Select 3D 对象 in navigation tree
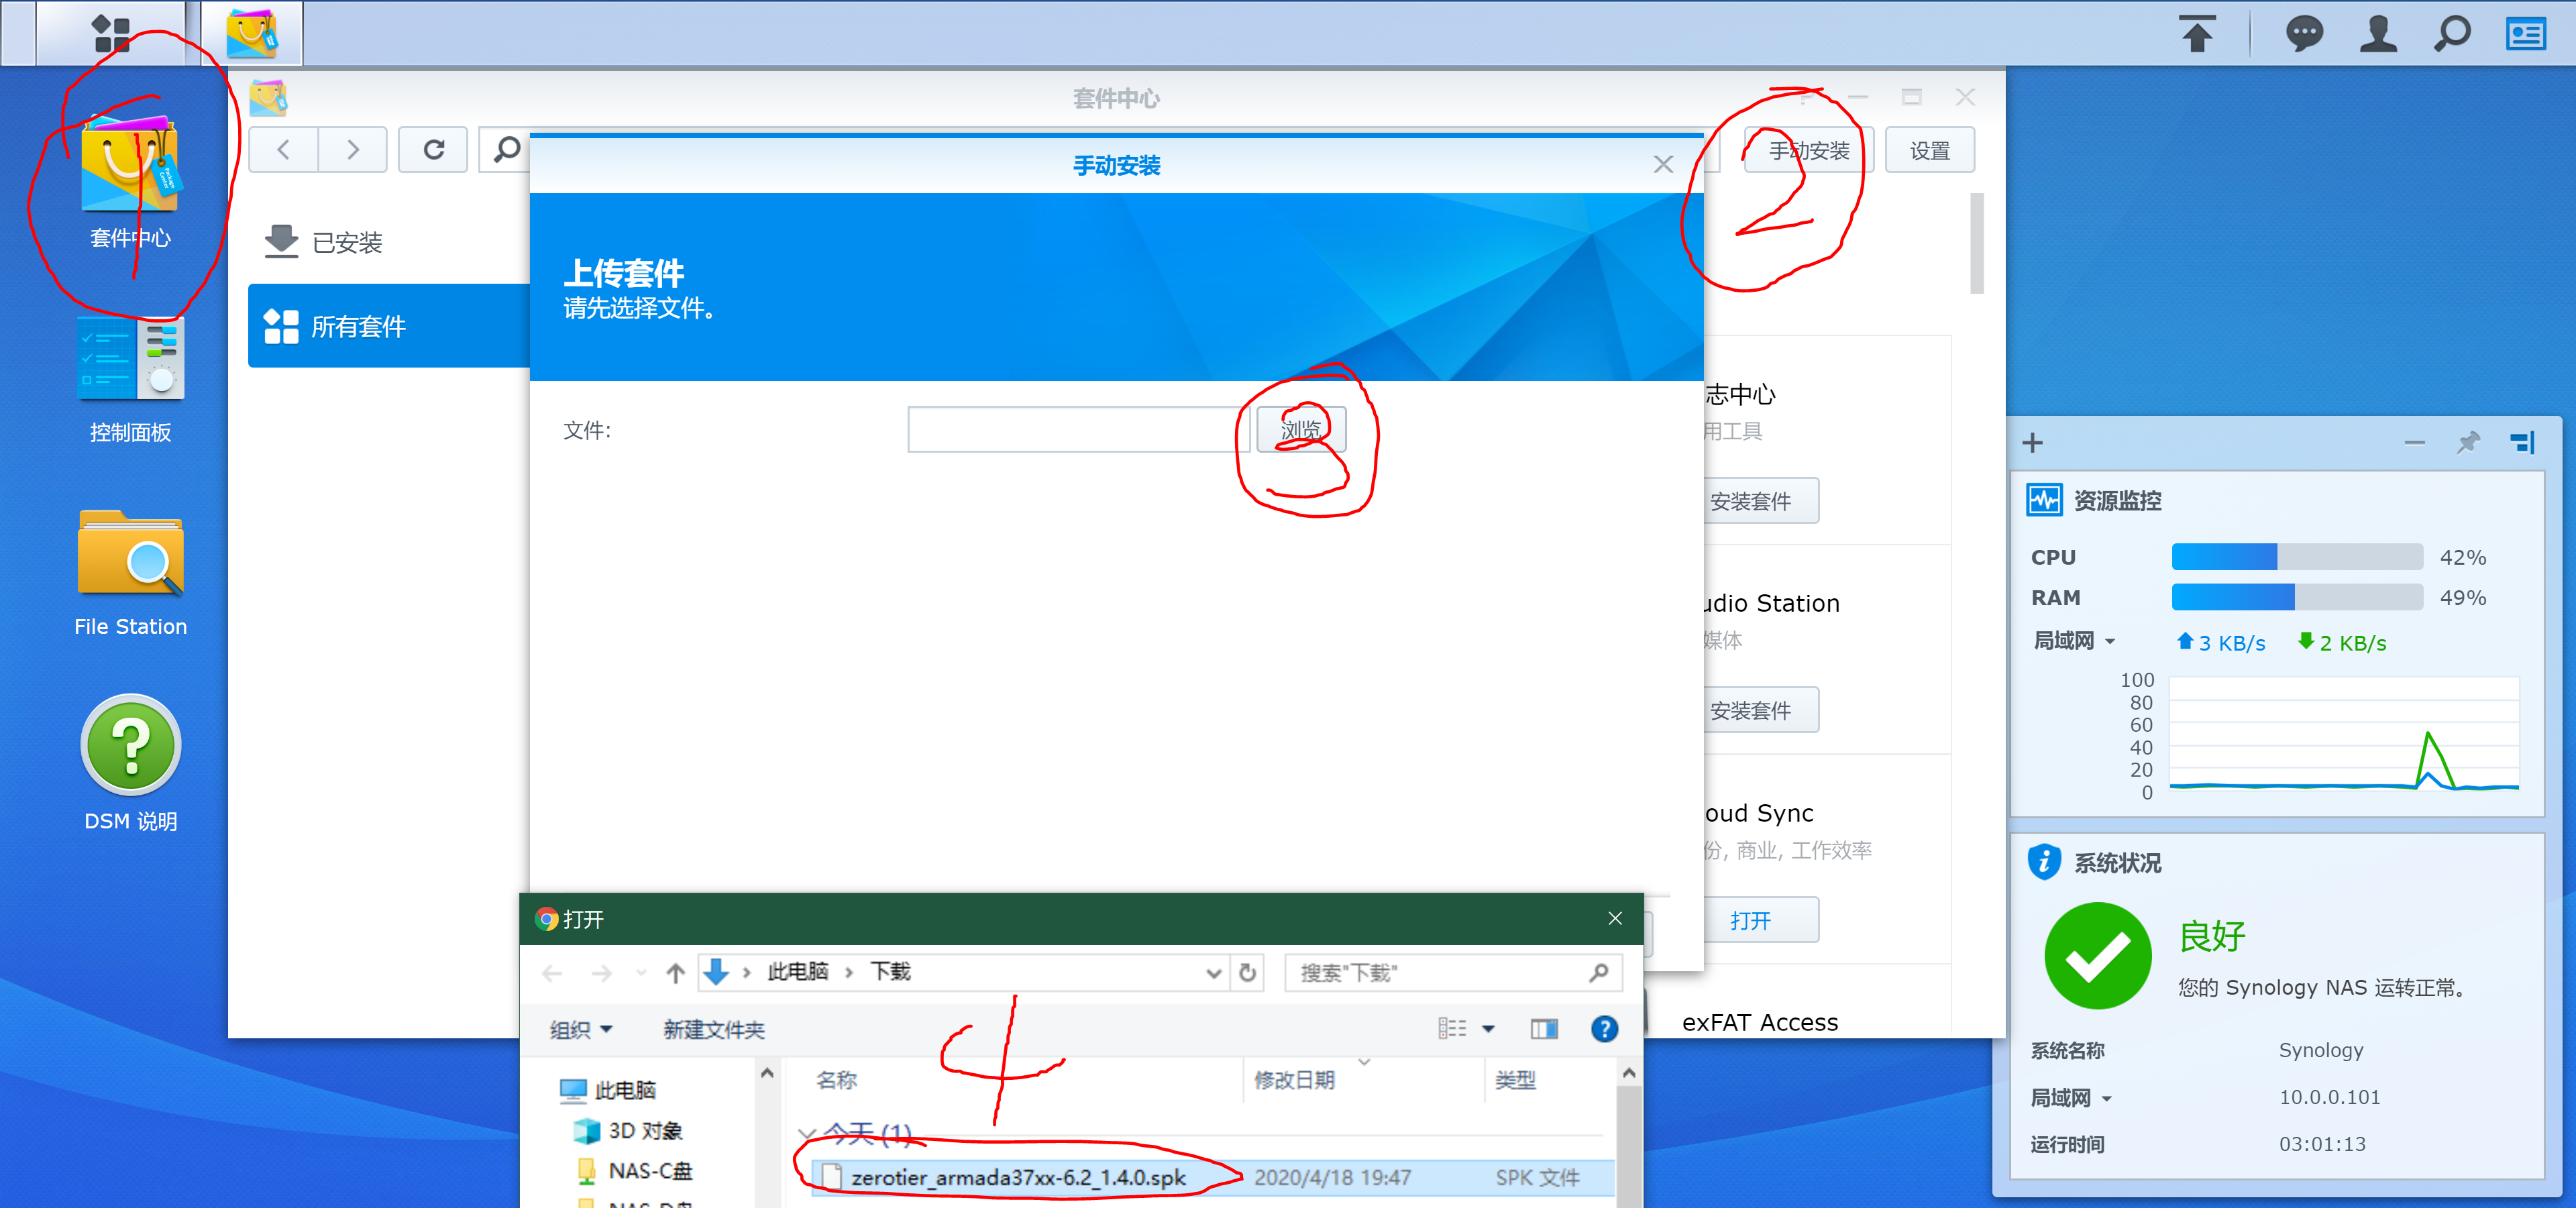This screenshot has height=1208, width=2576. coord(628,1130)
